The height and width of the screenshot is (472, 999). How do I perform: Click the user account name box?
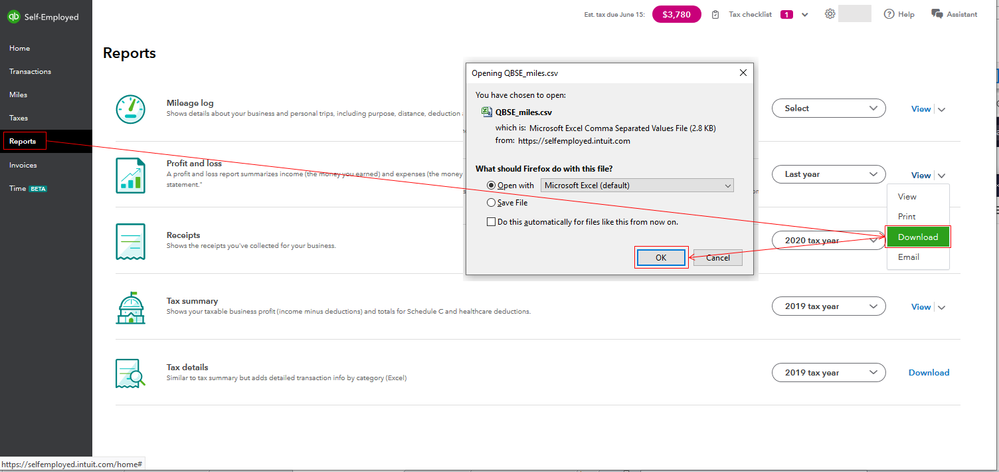pyautogui.click(x=854, y=14)
